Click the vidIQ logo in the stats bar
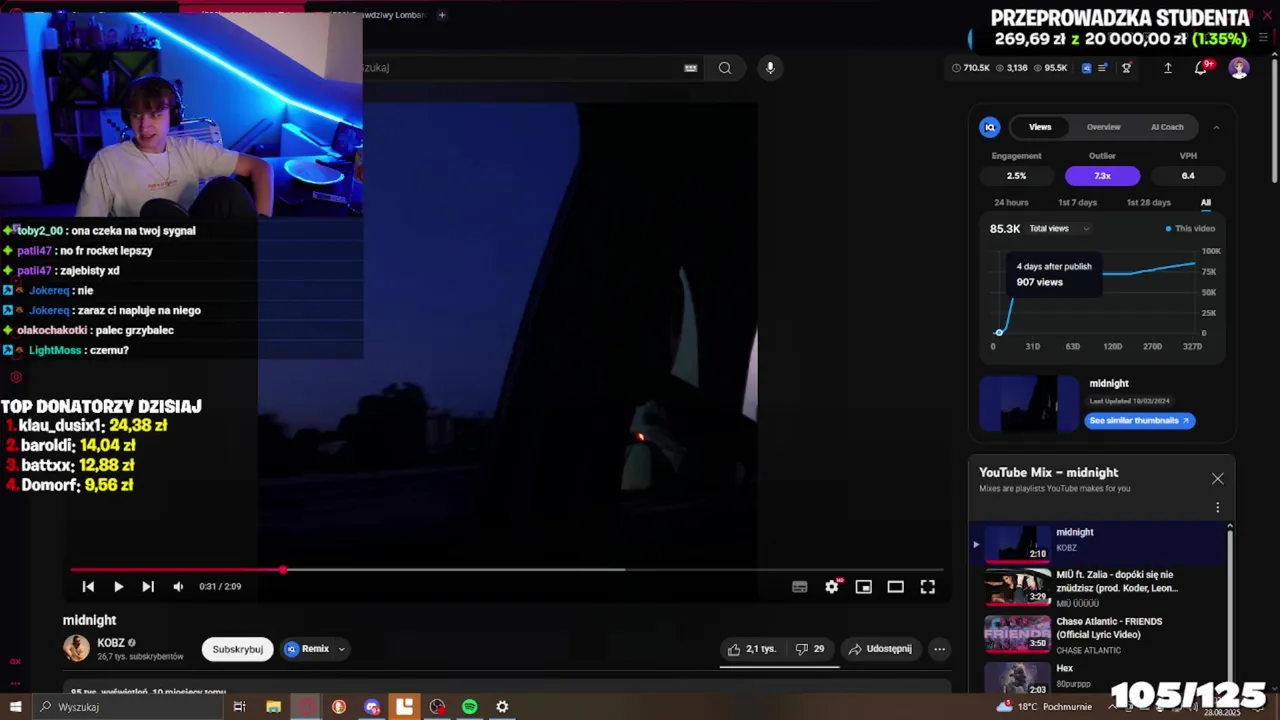The width and height of the screenshot is (1280, 720). pyautogui.click(x=1086, y=68)
